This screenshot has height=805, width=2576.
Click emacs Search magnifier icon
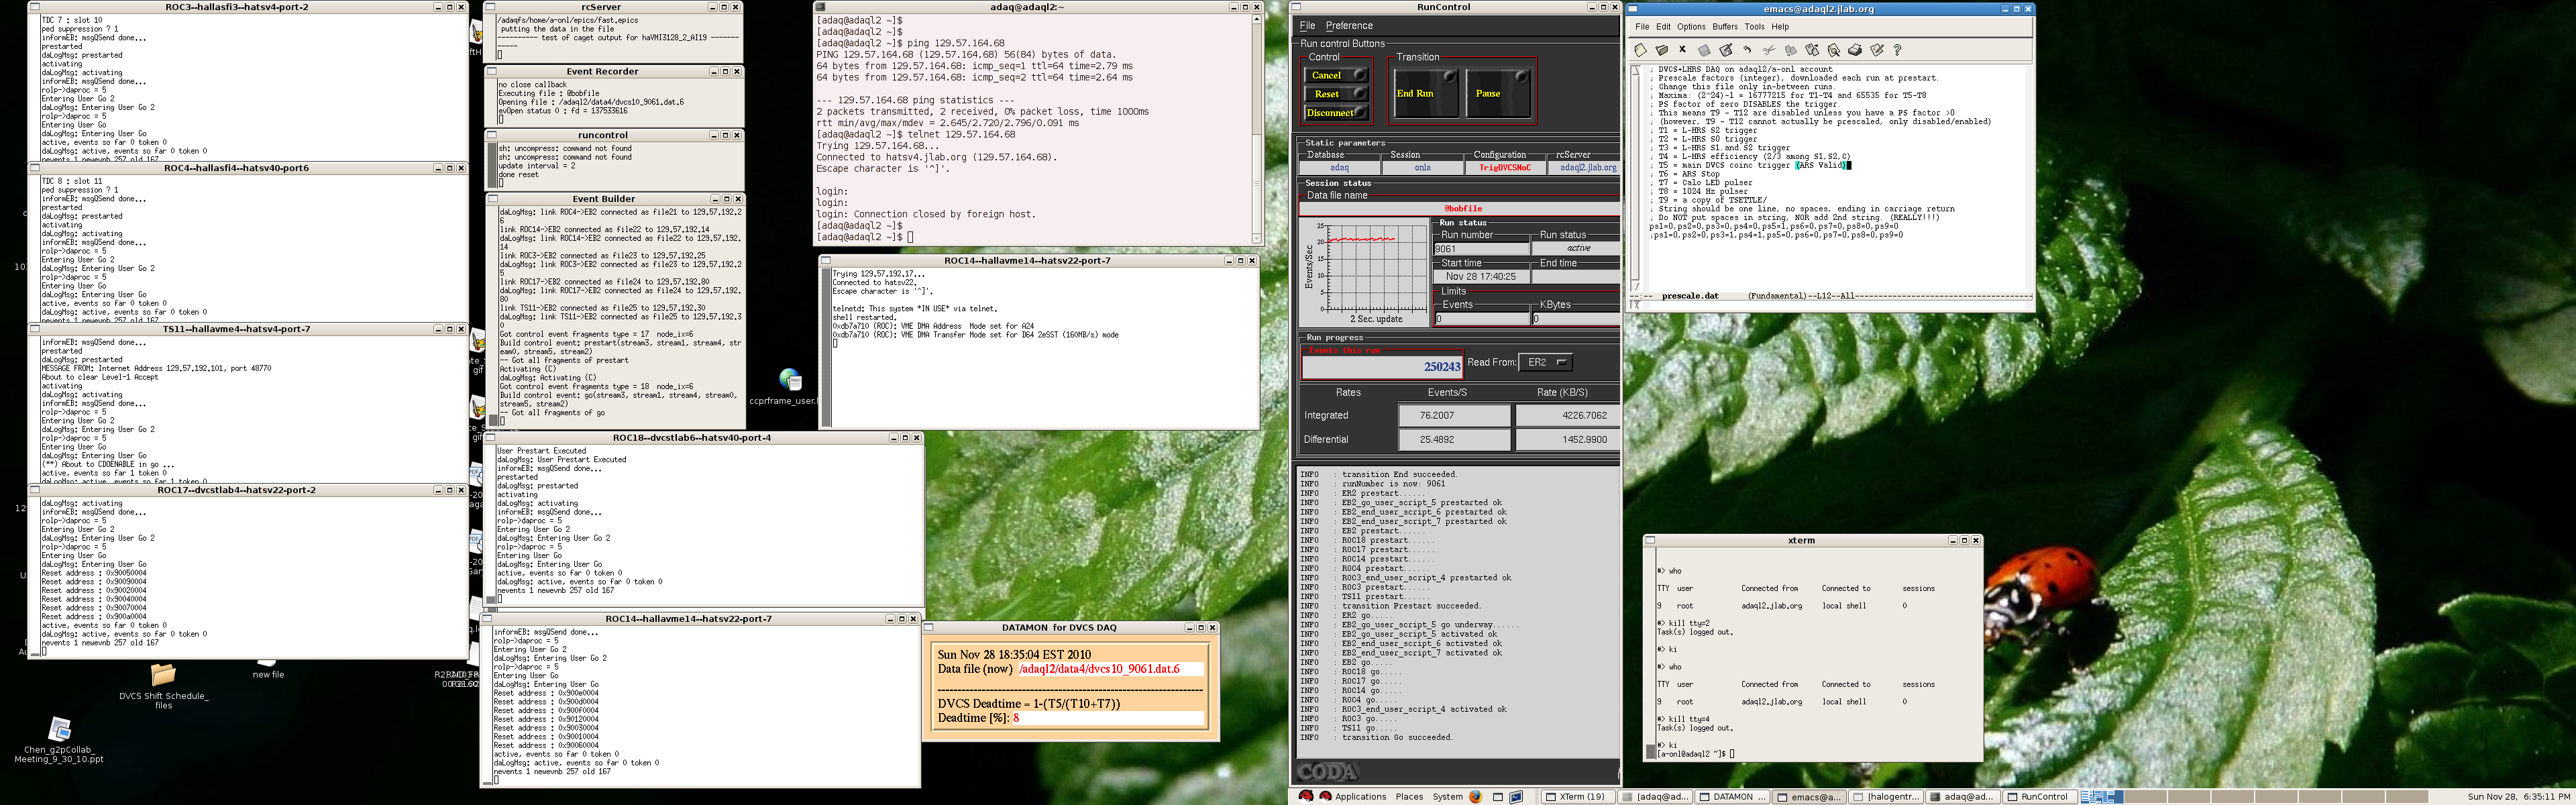tap(1834, 50)
